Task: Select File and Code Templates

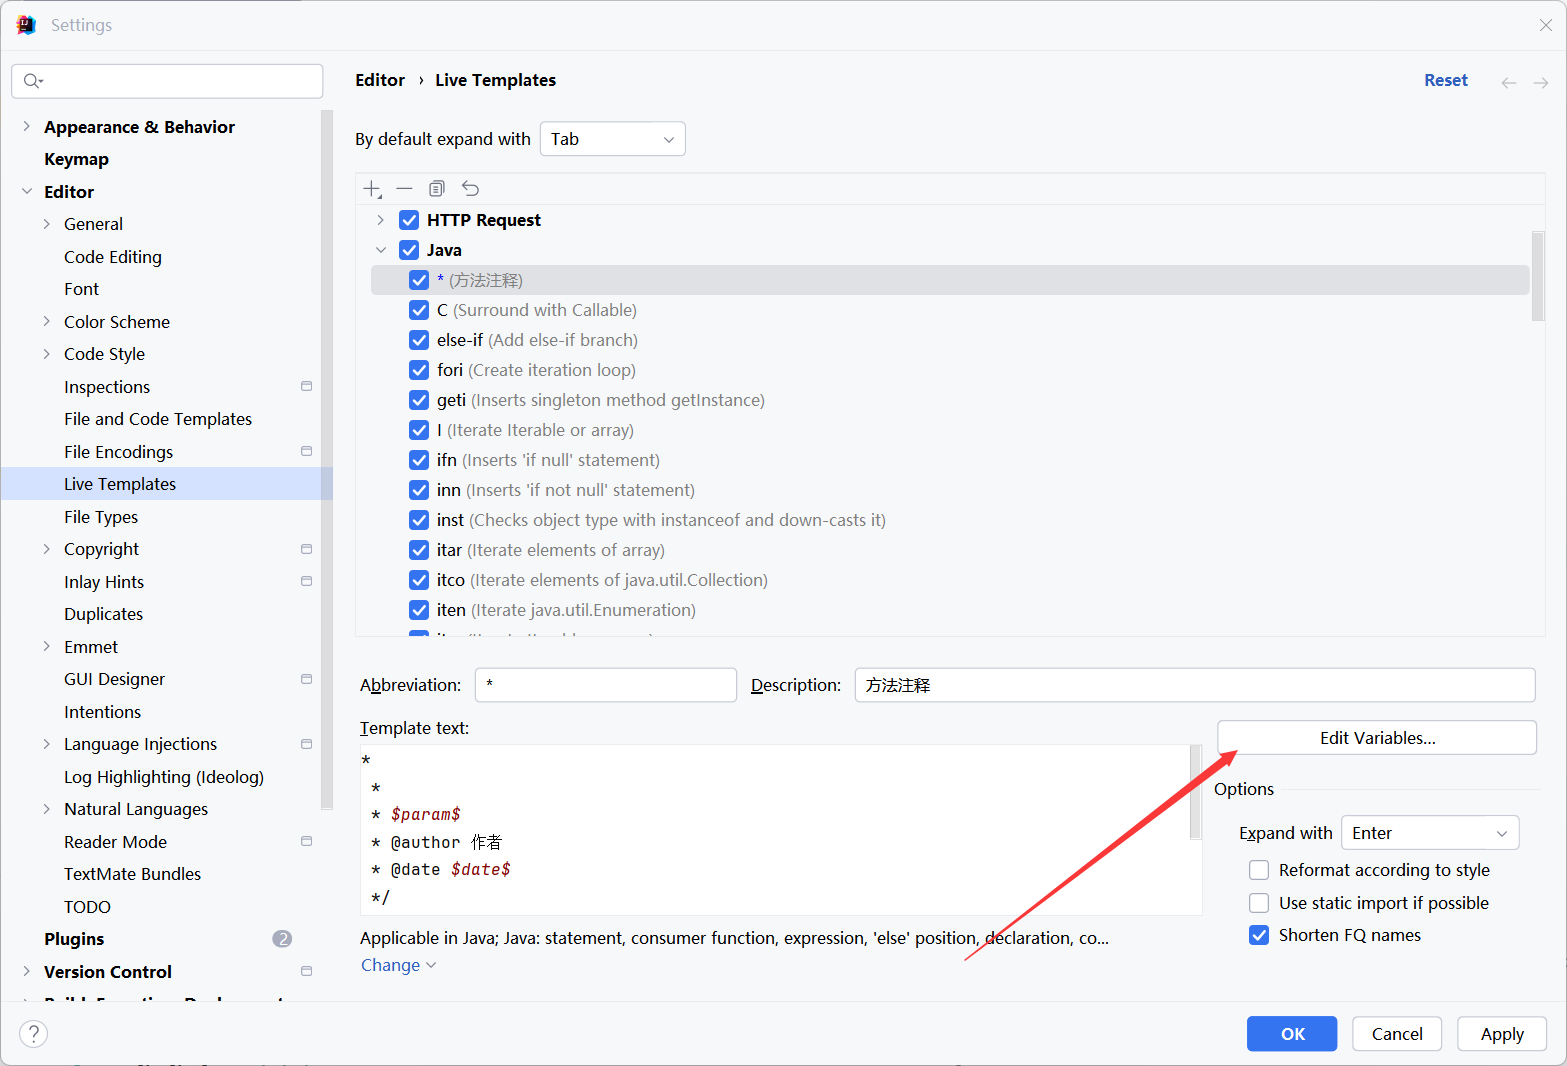Action: 158,419
